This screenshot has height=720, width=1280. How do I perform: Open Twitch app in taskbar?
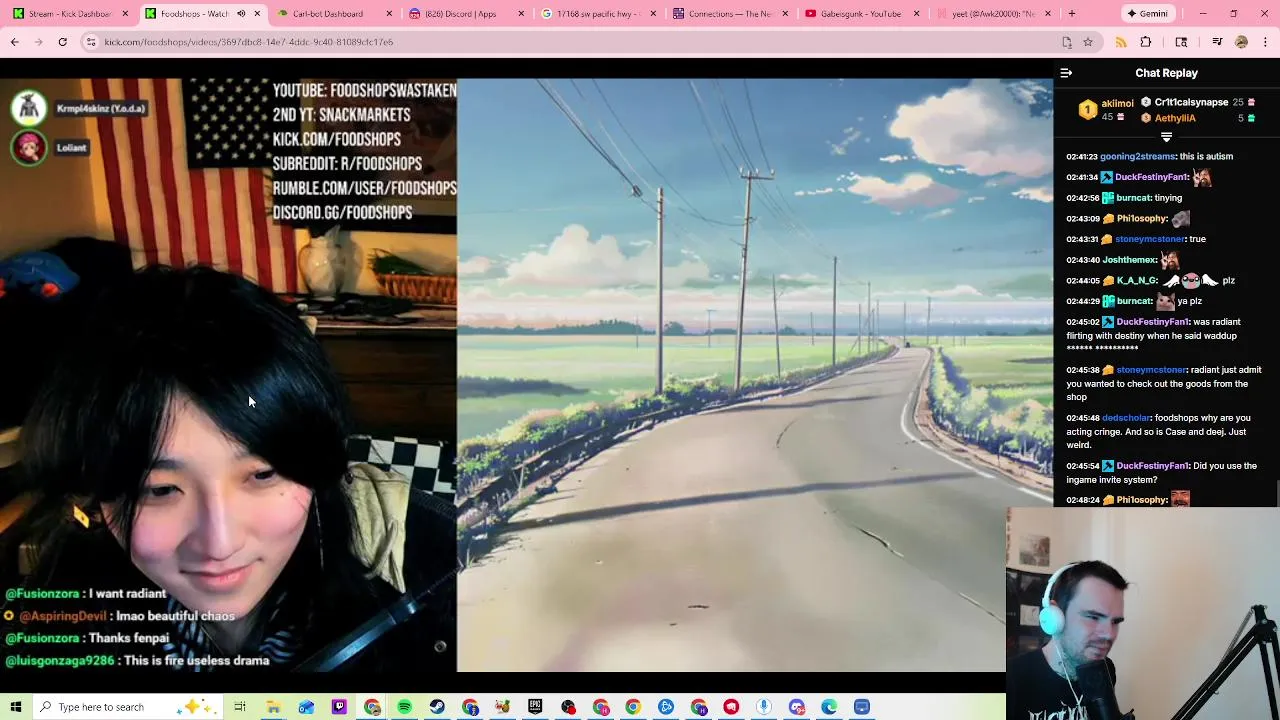(339, 707)
